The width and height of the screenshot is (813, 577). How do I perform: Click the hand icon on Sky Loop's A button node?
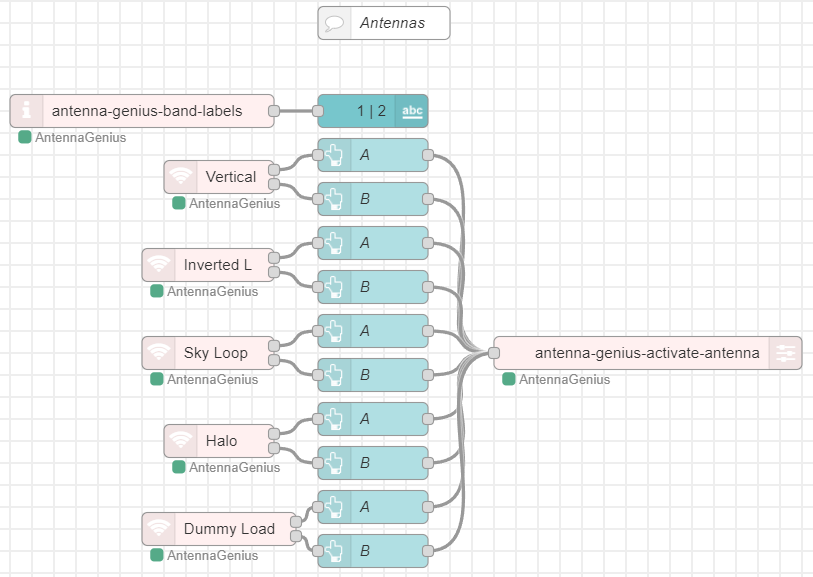tap(334, 331)
